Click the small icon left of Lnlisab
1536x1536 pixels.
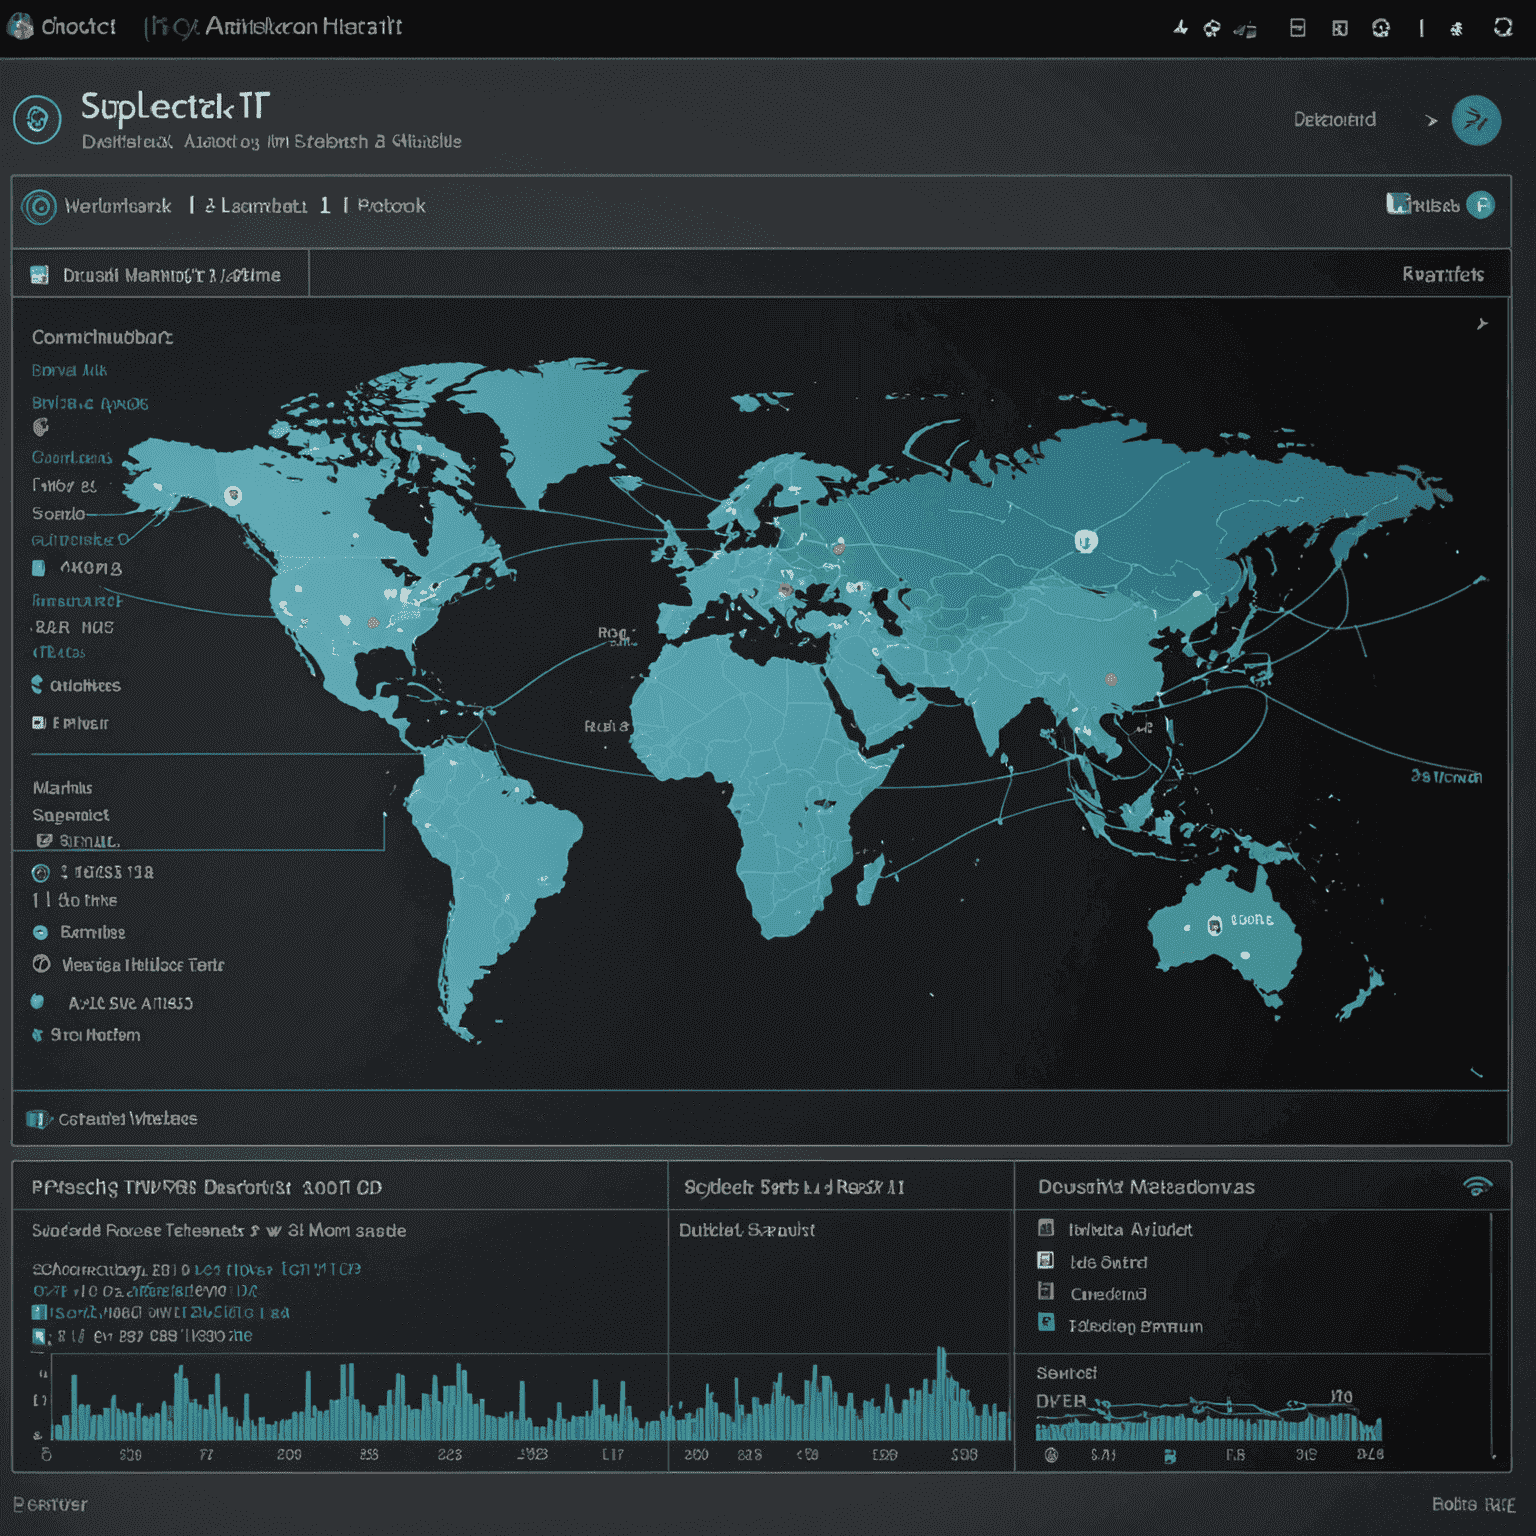[1397, 204]
